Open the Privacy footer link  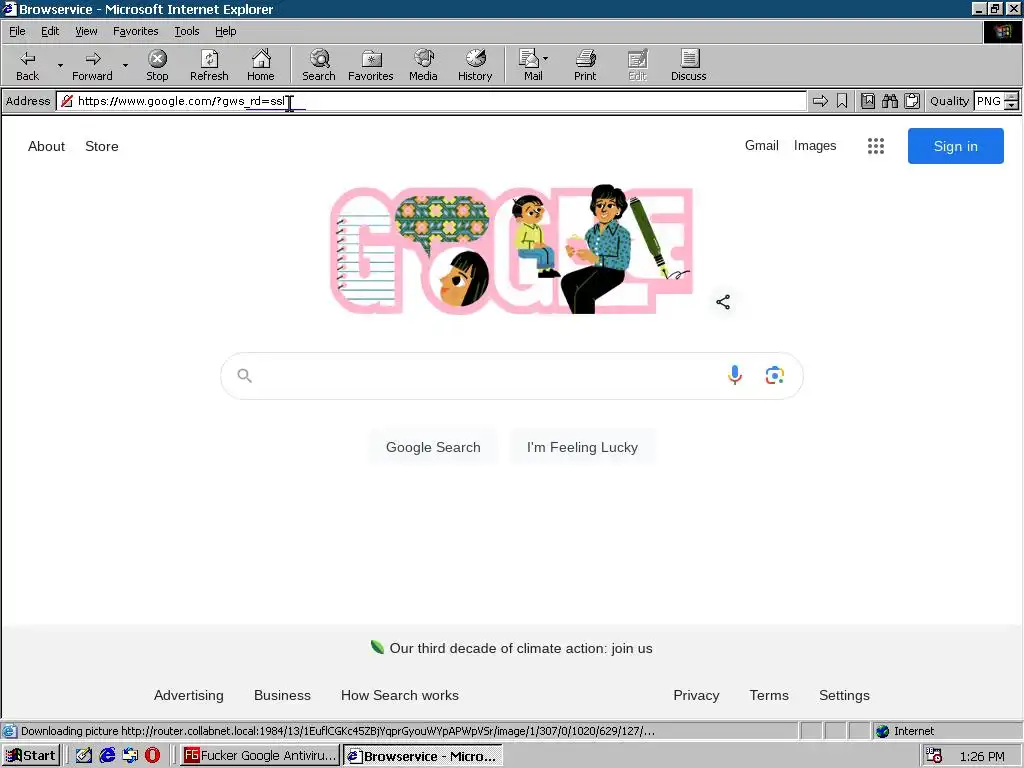696,696
